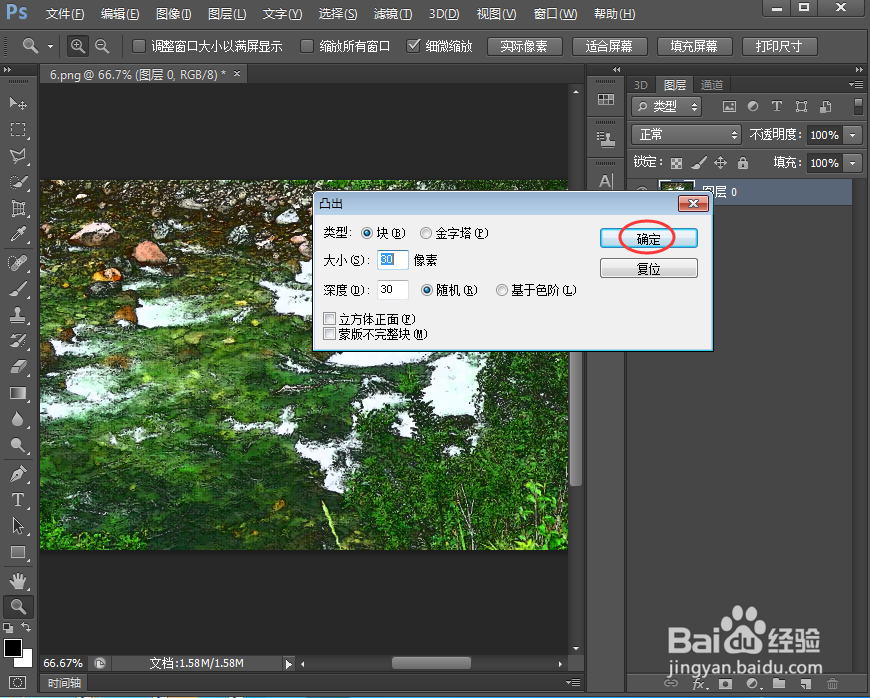The width and height of the screenshot is (870, 698).
Task: Select the Move tool in the toolbar
Action: (x=18, y=101)
